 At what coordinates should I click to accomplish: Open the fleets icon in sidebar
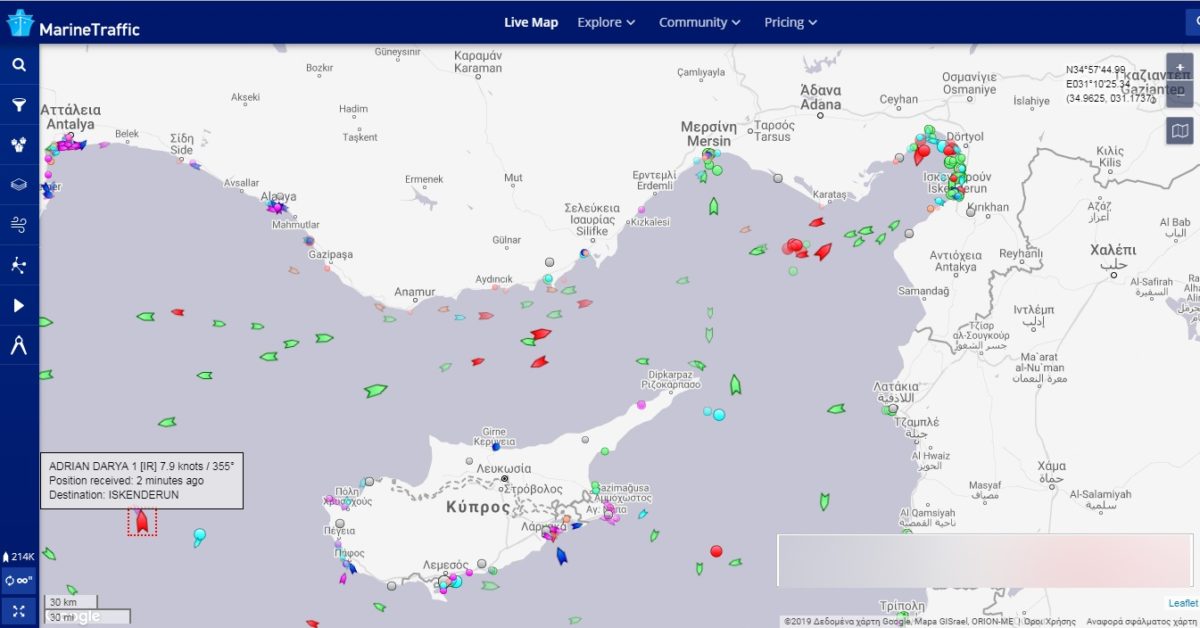[x=19, y=145]
